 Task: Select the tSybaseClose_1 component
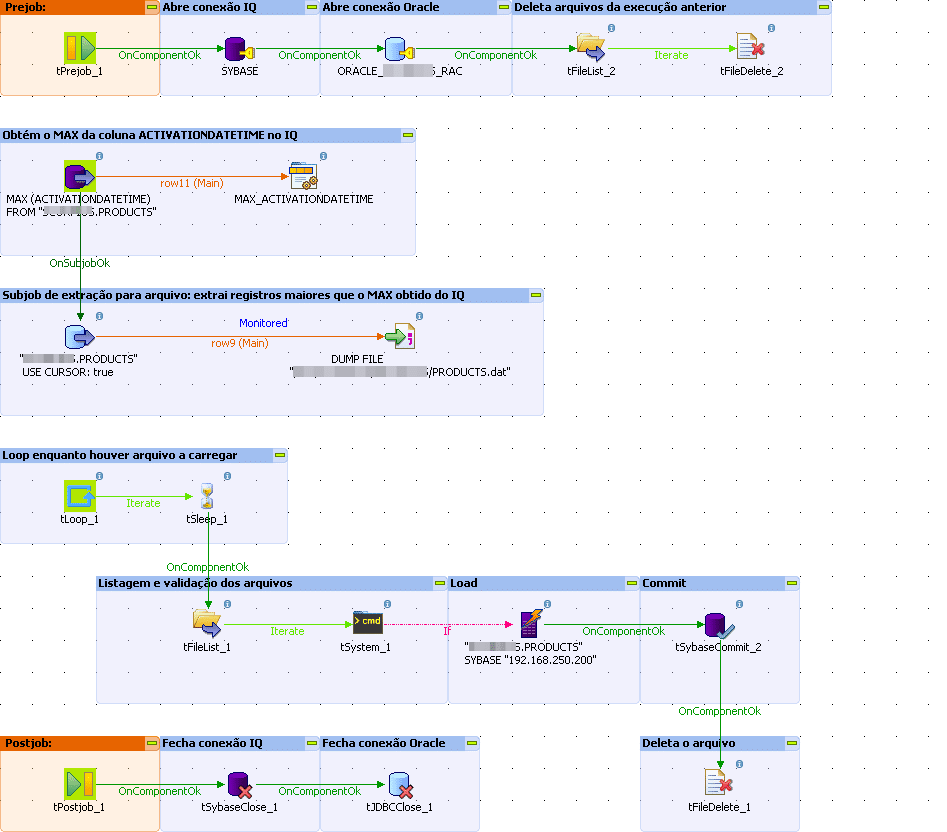237,785
